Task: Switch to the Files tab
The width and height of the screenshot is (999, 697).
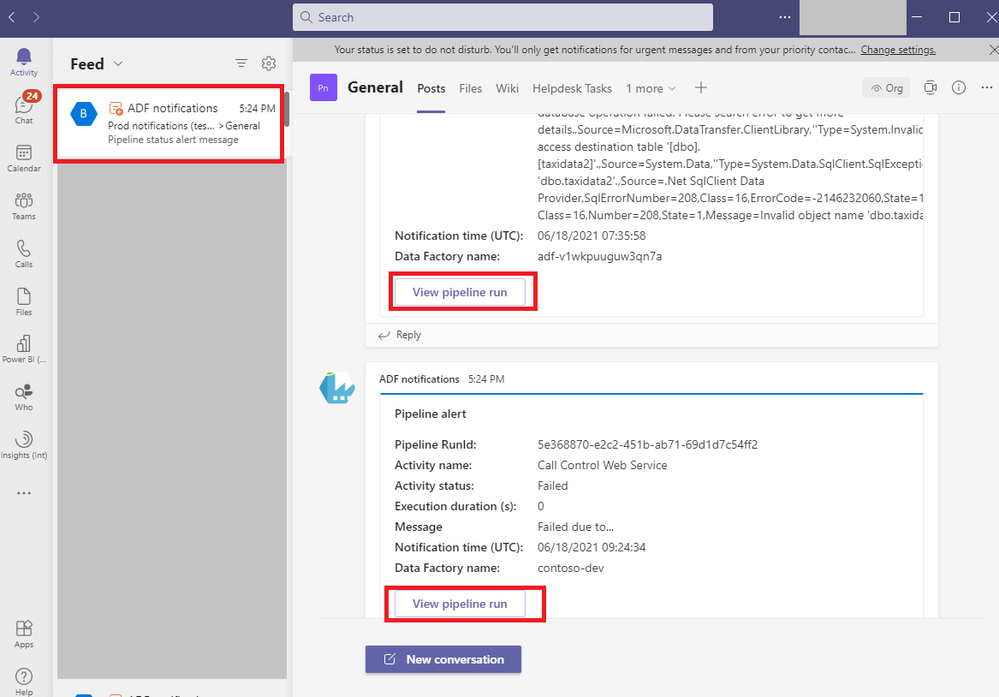Action: point(470,89)
